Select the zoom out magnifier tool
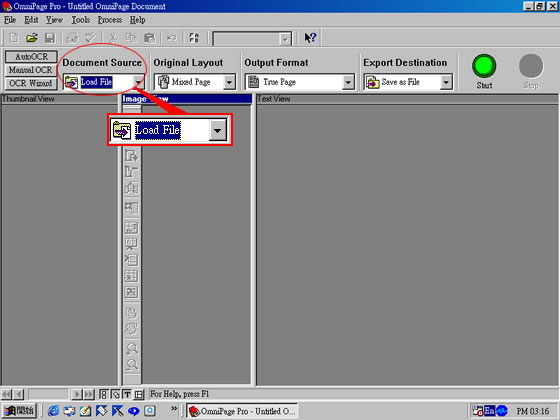 [x=131, y=365]
